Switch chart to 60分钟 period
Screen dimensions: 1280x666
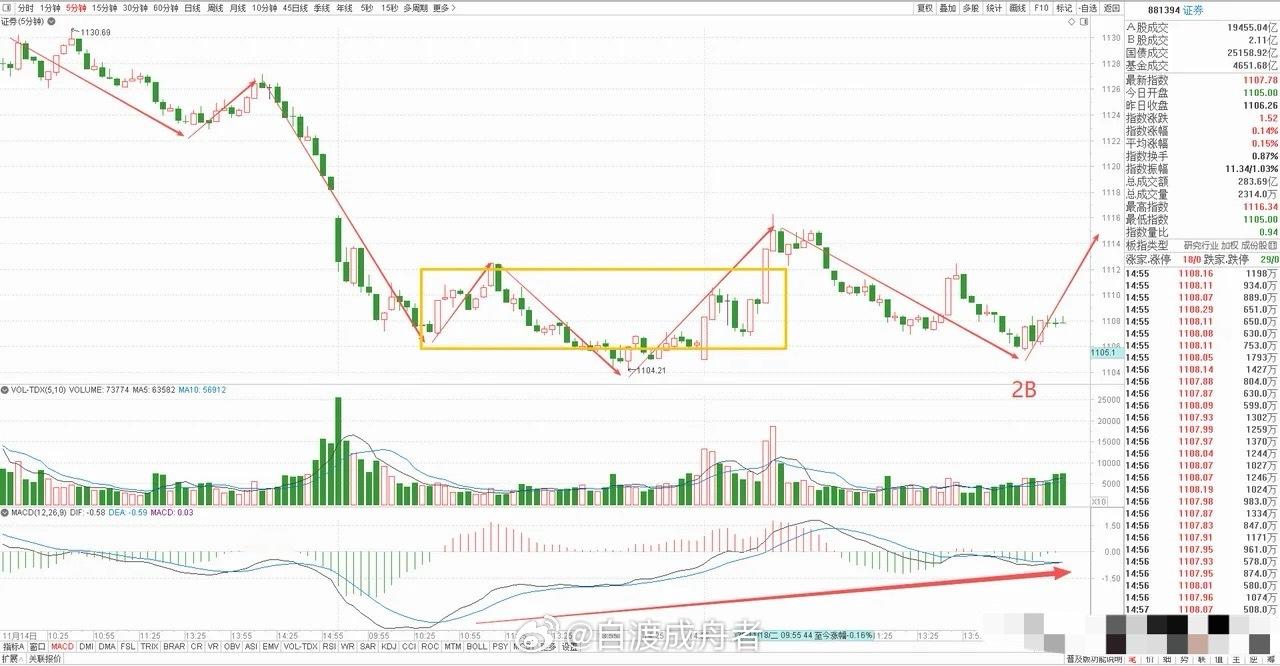point(166,8)
